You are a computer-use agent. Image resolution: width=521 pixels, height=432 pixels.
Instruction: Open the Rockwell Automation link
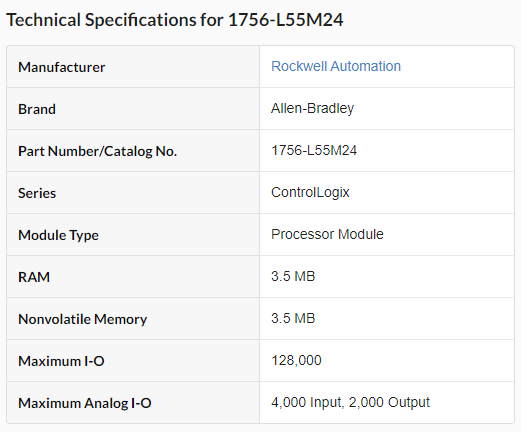[336, 66]
